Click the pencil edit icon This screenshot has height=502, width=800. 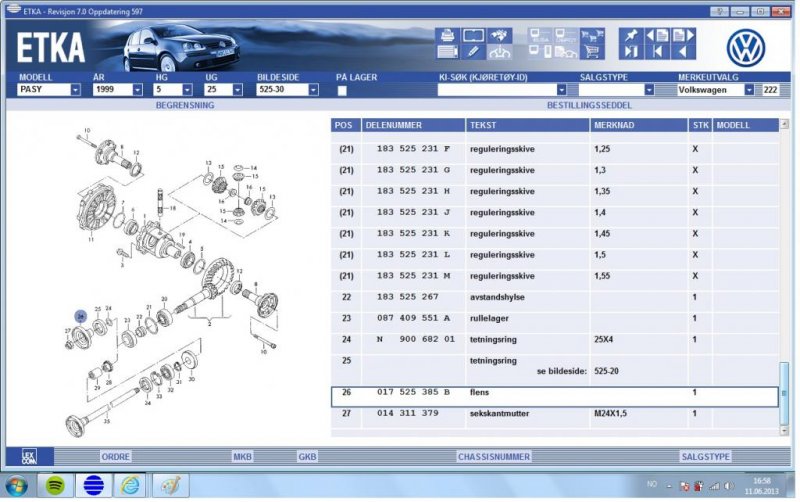[x=472, y=51]
